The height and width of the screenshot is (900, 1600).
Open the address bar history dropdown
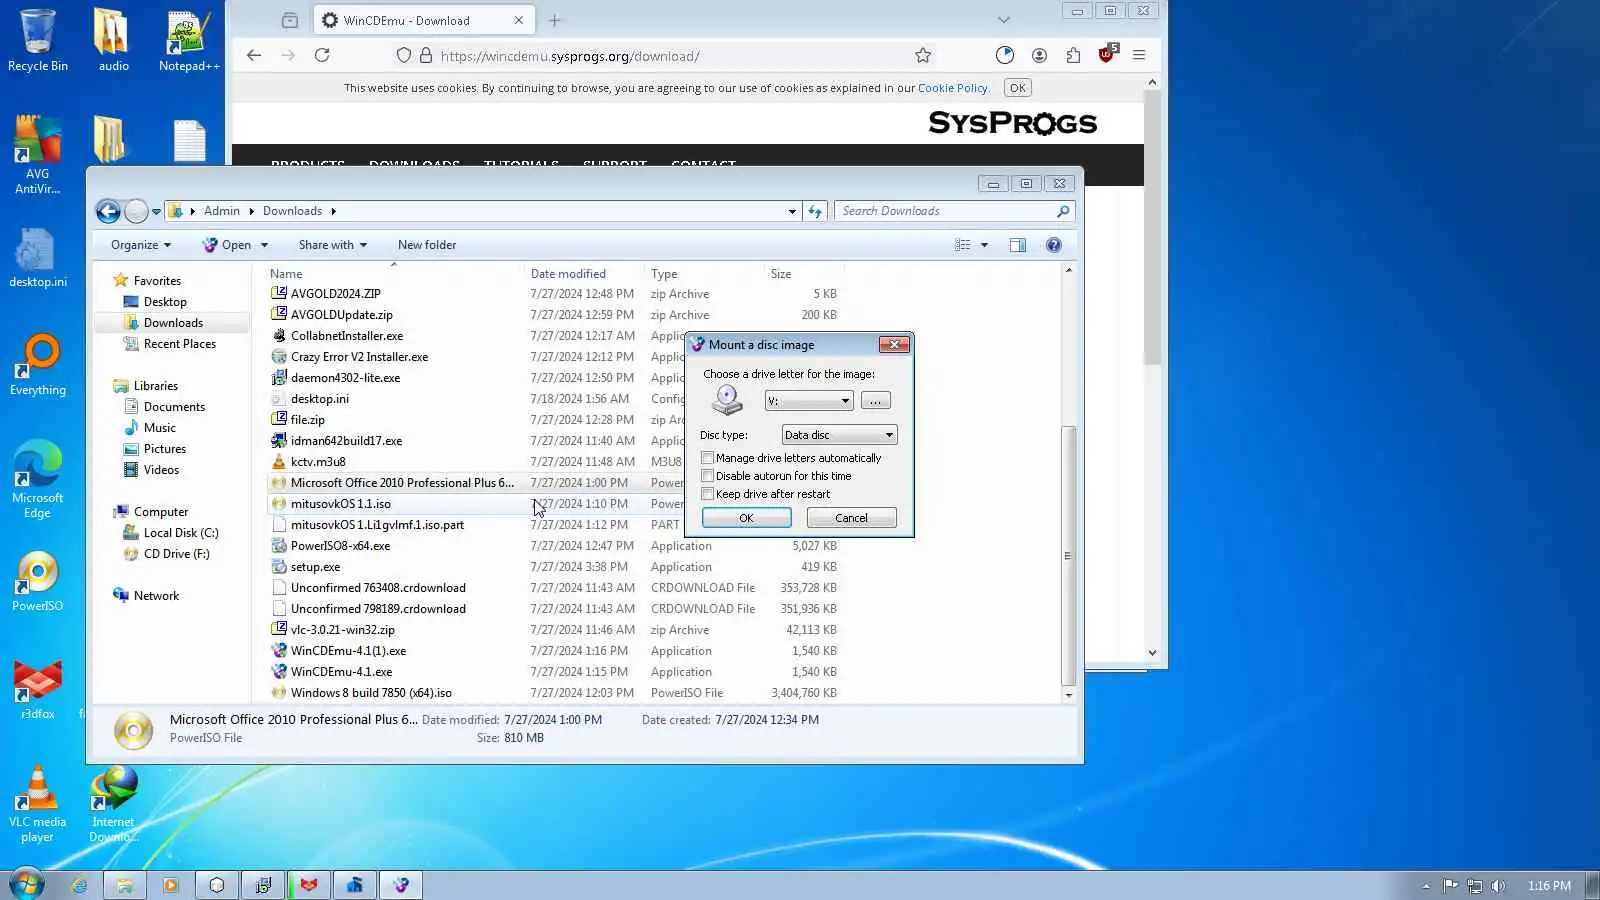(792, 211)
